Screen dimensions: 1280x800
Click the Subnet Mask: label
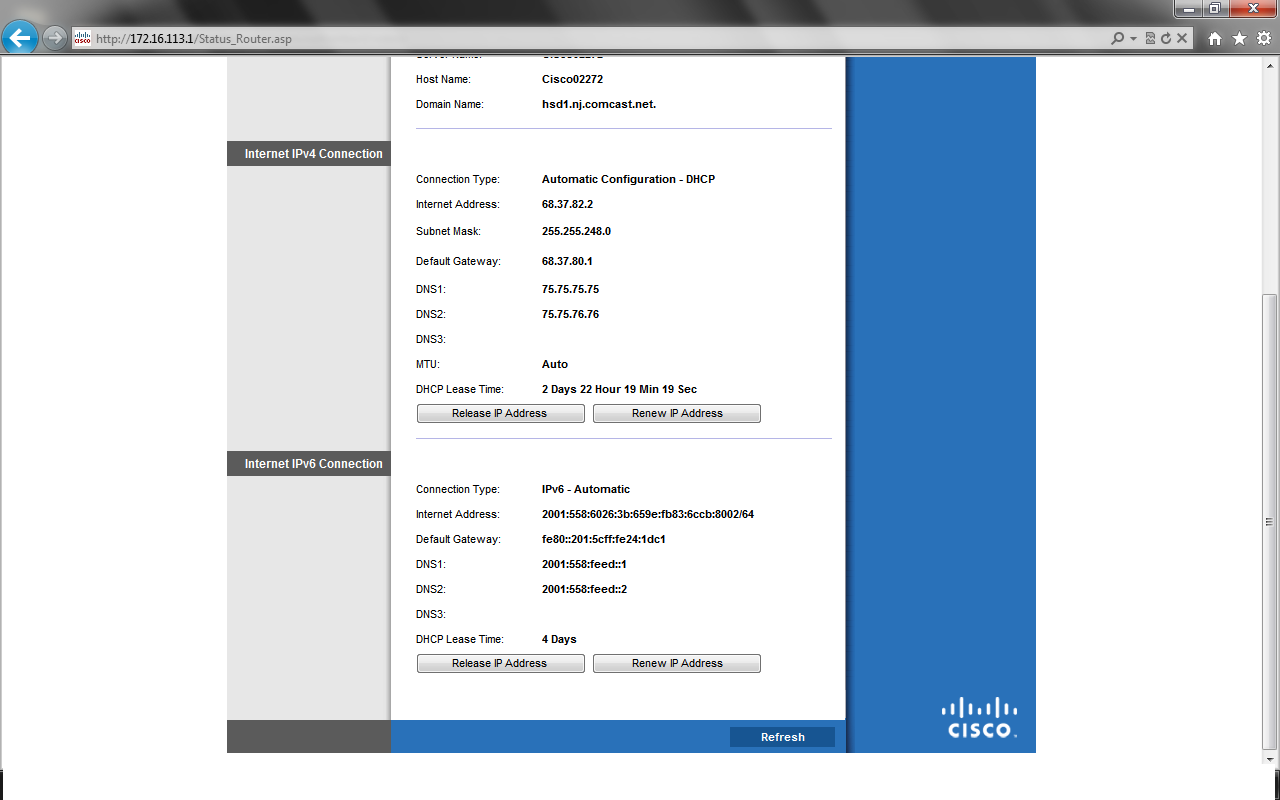click(448, 231)
